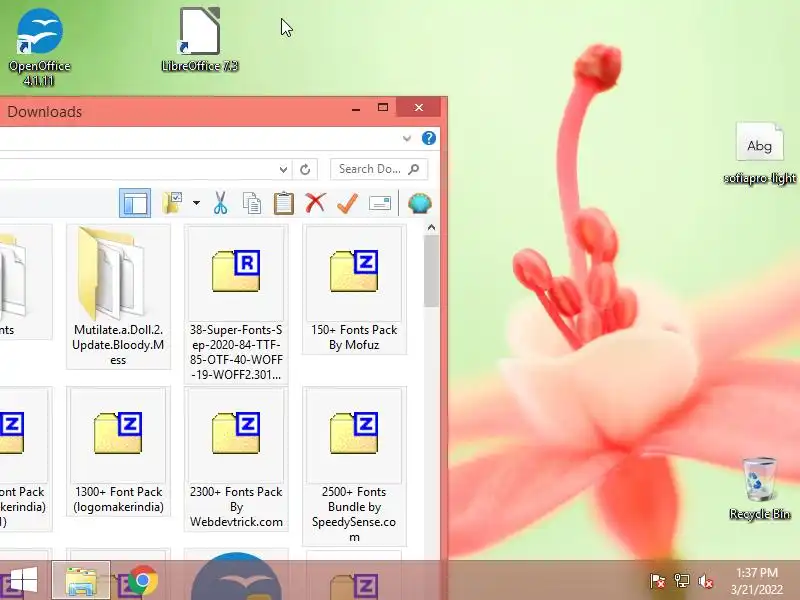Click the Rename icon in the toolbar

click(380, 203)
